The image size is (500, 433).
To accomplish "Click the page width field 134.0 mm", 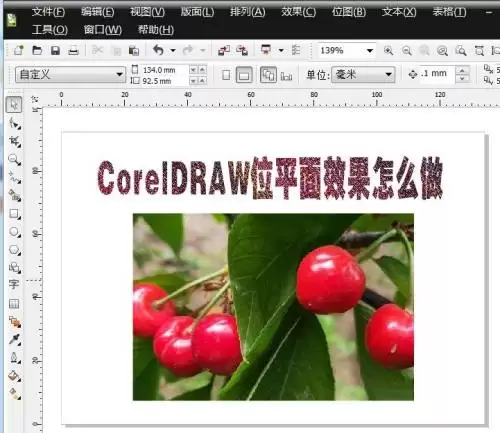I will coord(165,70).
